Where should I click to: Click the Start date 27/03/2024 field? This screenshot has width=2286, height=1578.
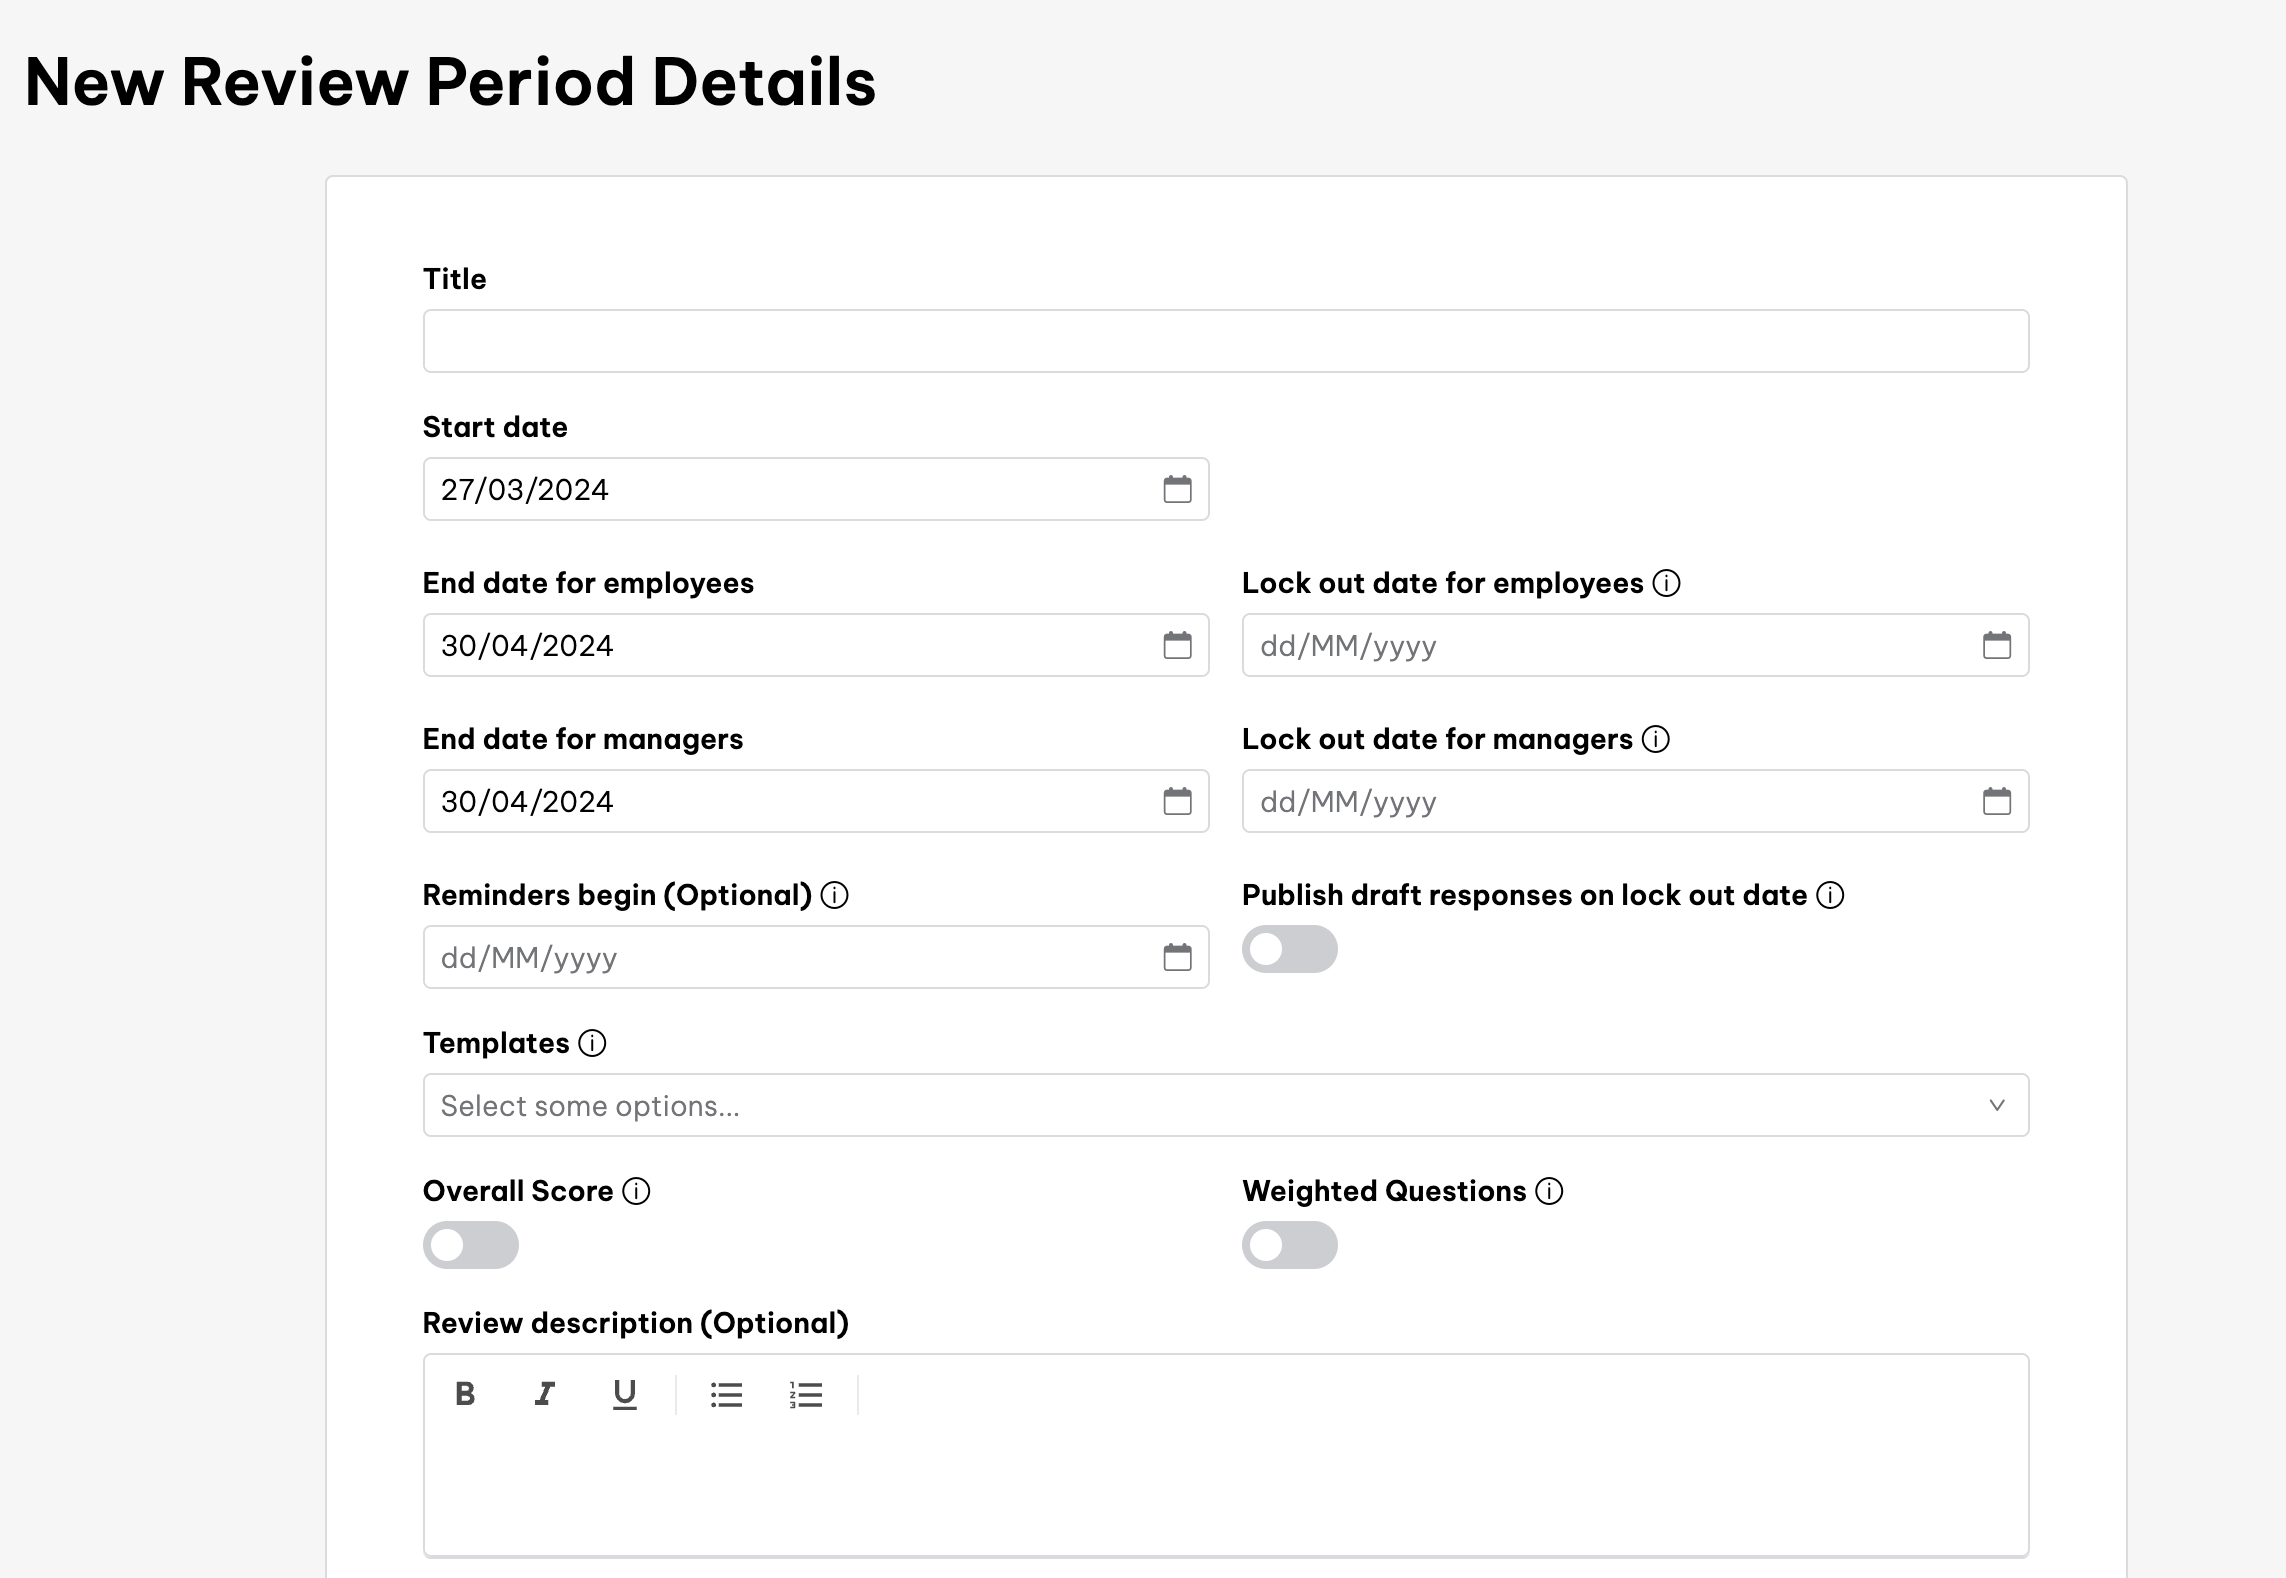pos(816,489)
